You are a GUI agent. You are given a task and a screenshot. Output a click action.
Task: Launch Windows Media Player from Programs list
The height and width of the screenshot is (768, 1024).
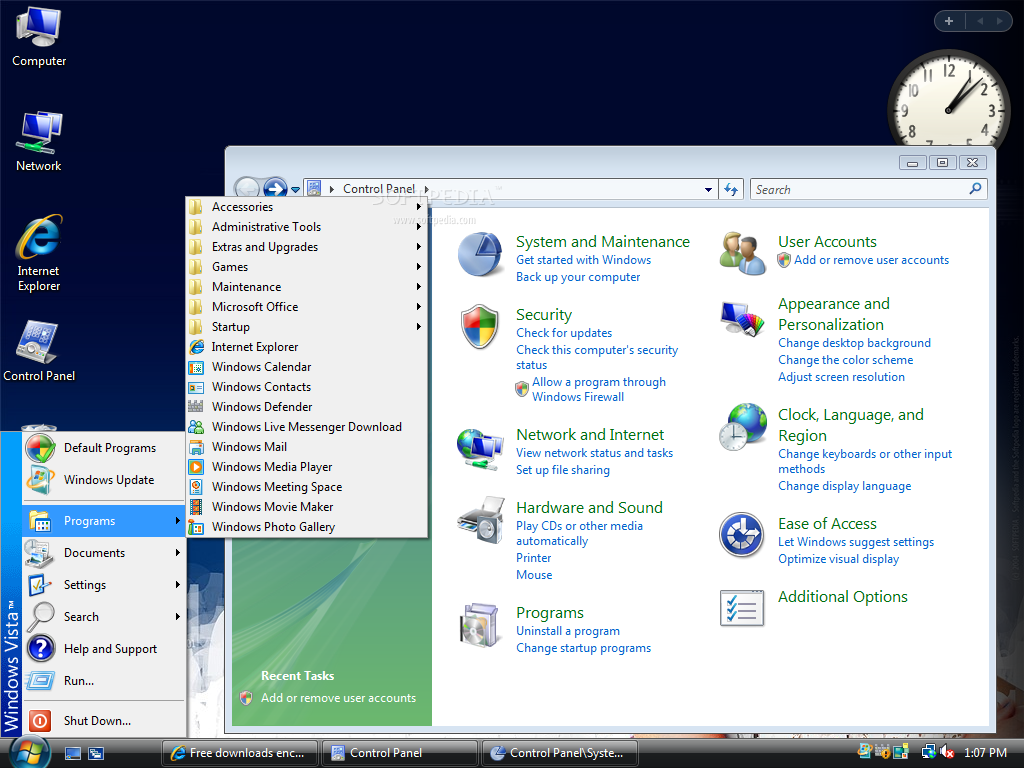(307, 466)
